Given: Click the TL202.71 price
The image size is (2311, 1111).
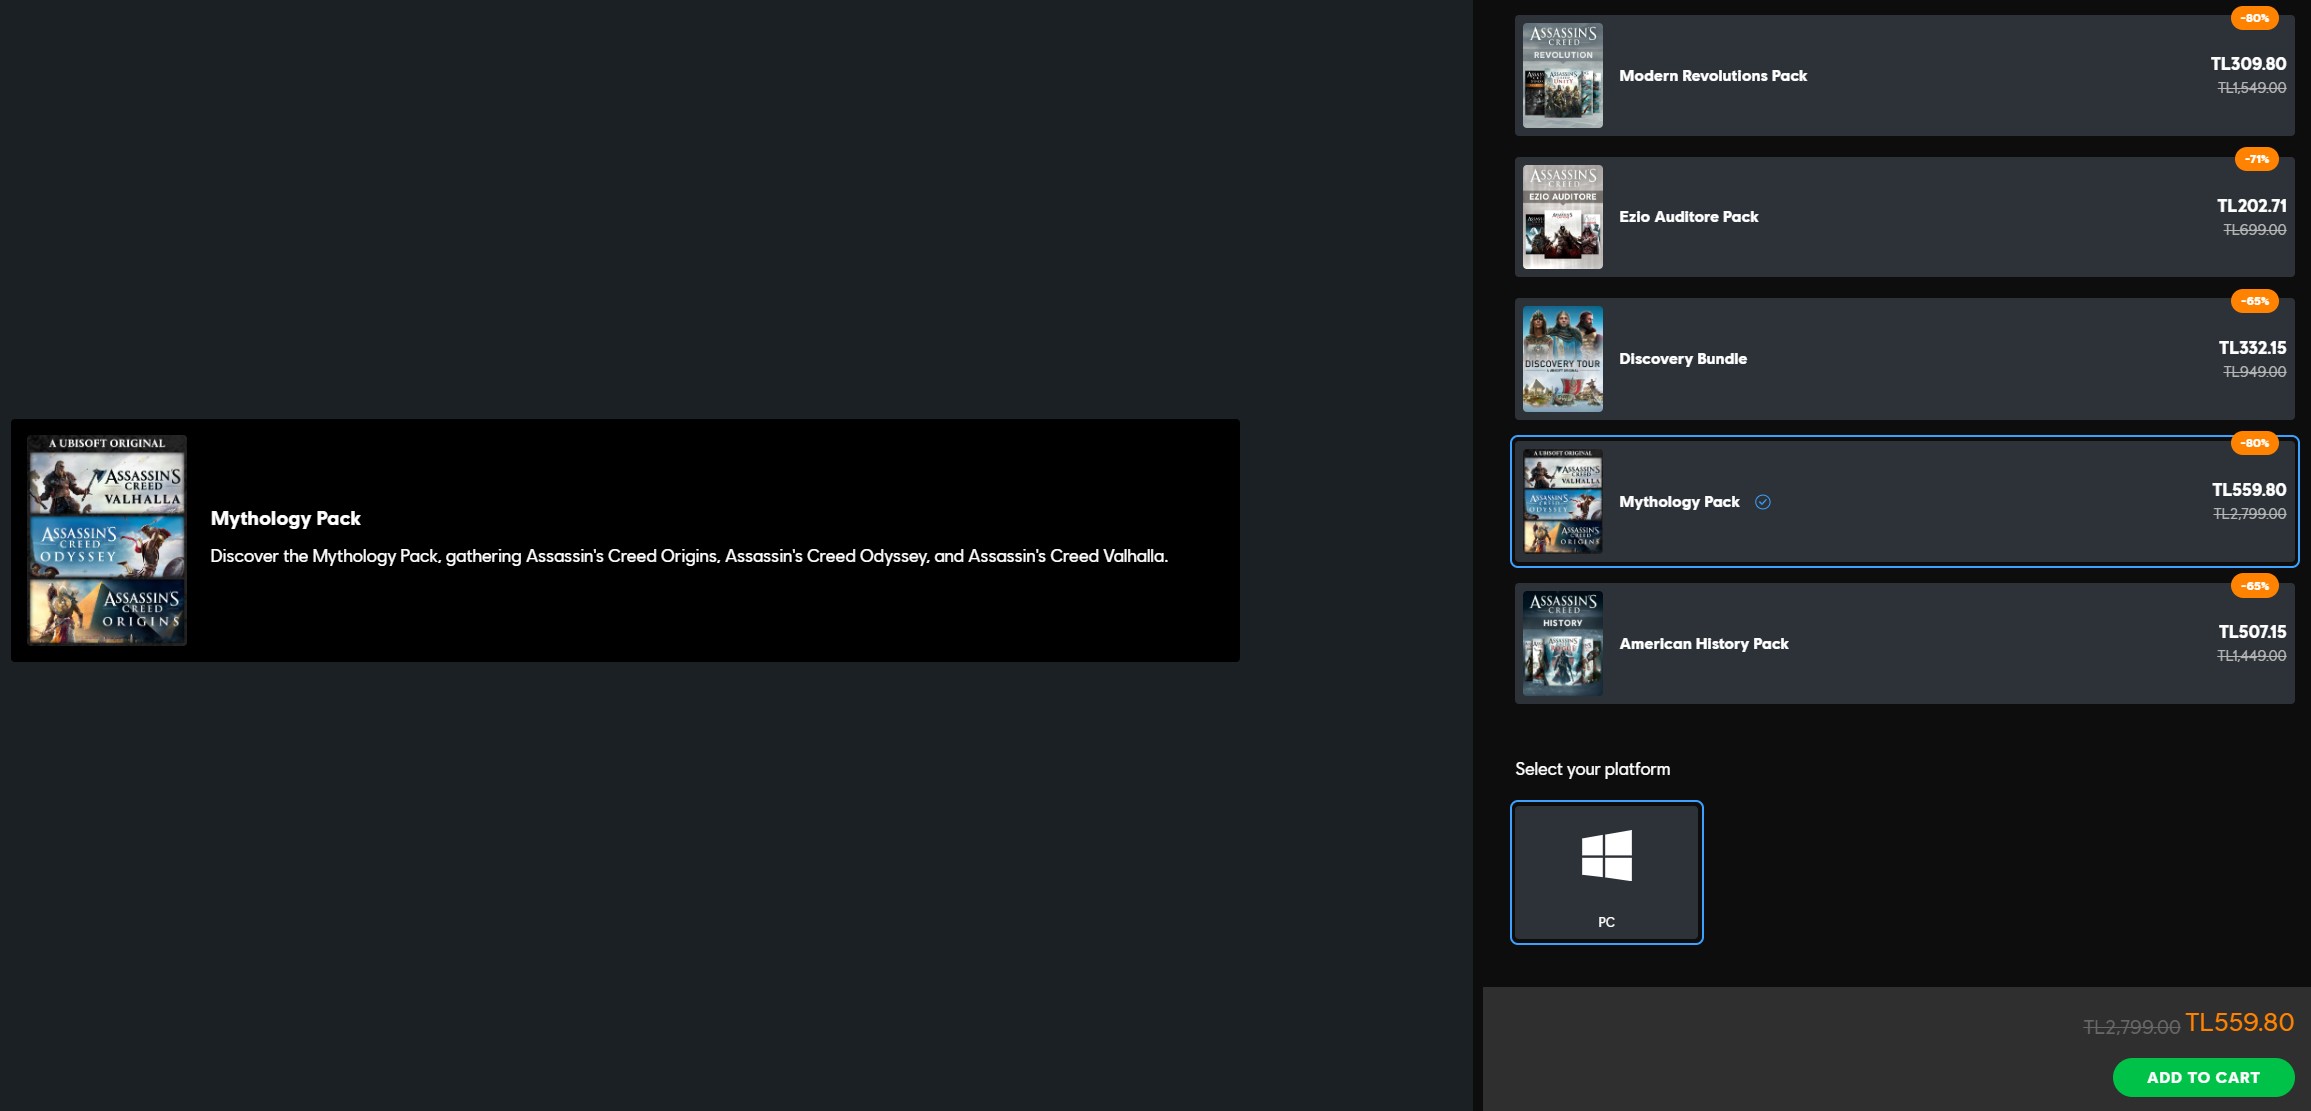Looking at the screenshot, I should click(2251, 206).
